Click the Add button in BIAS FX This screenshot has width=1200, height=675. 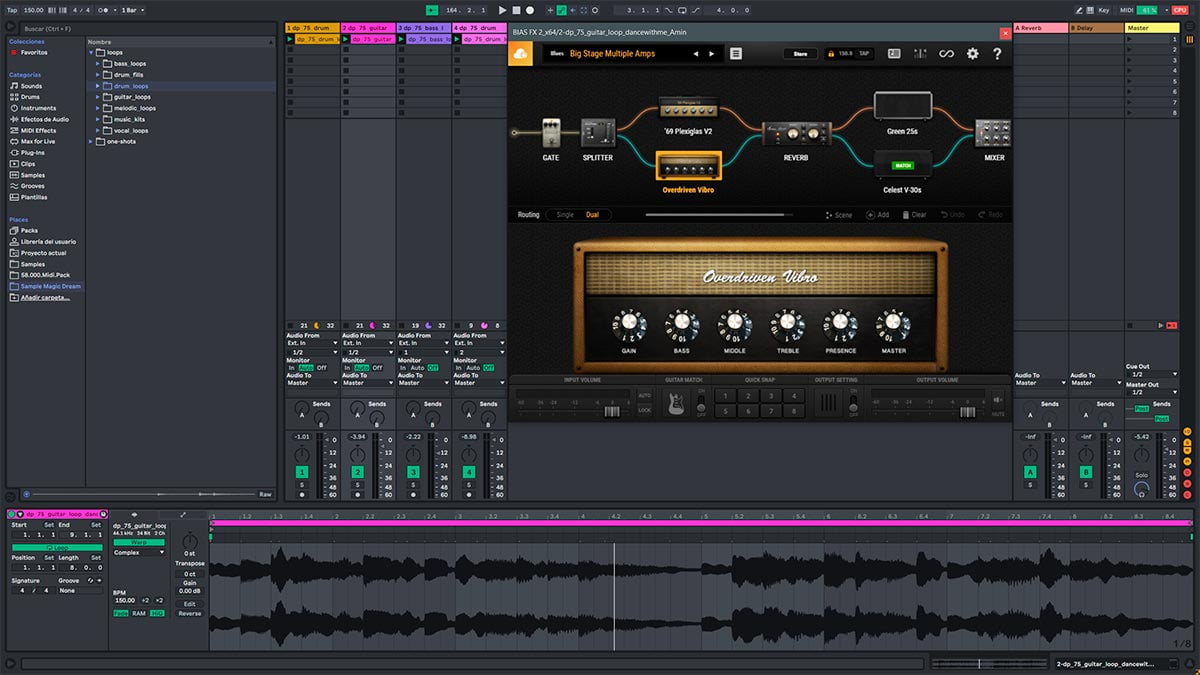click(878, 215)
